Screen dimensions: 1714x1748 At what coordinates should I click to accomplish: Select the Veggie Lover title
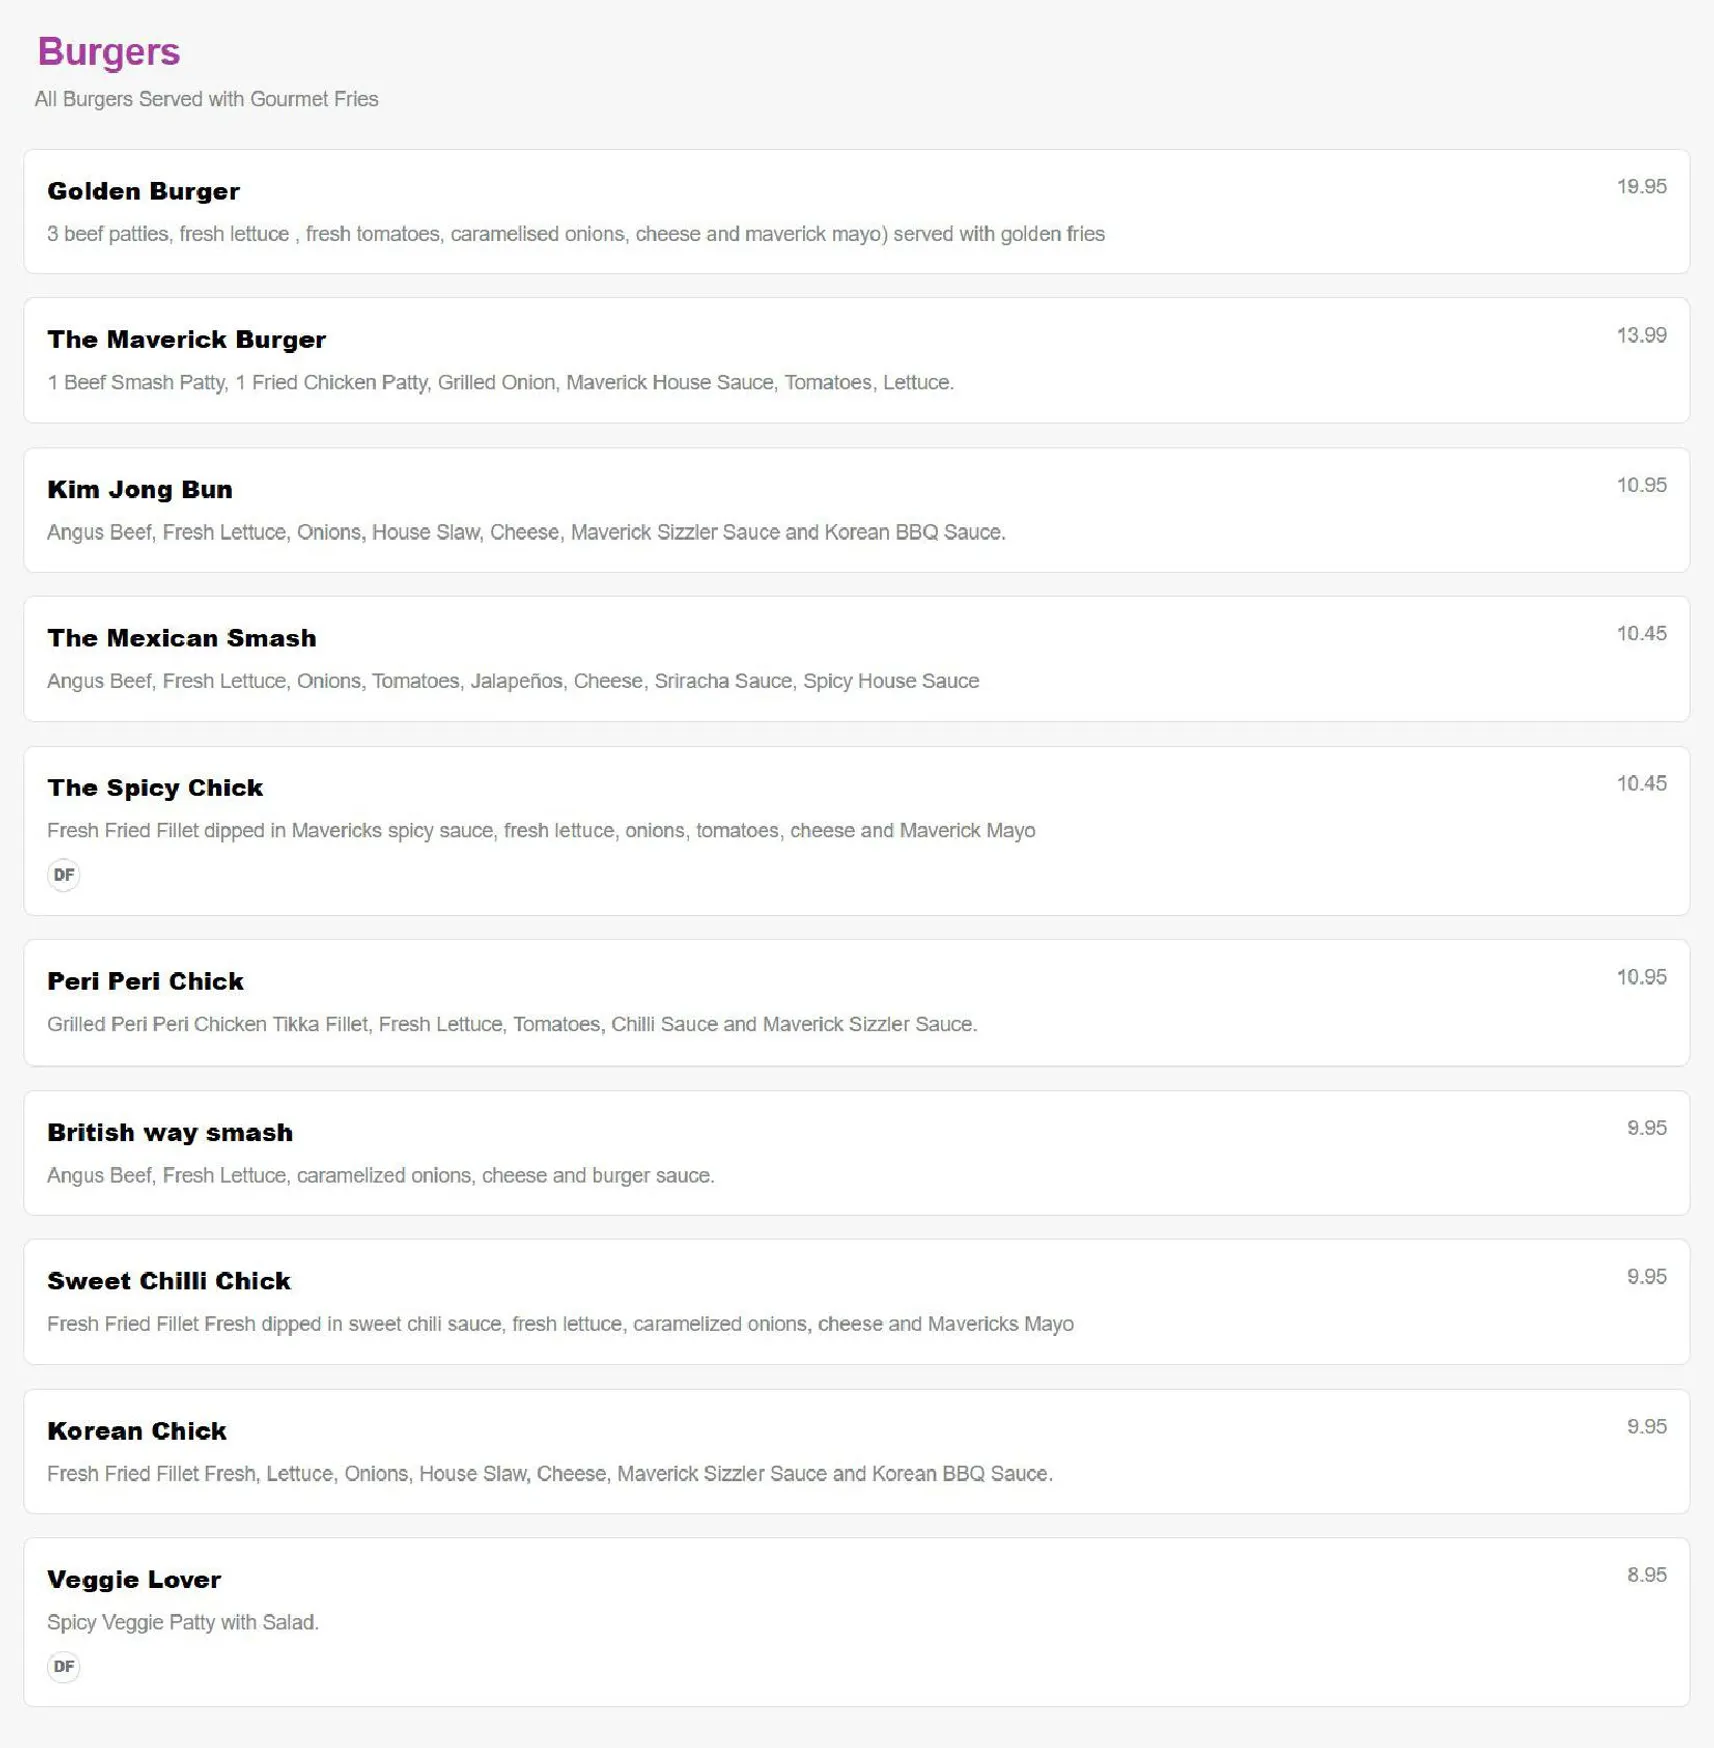pyautogui.click(x=134, y=1580)
